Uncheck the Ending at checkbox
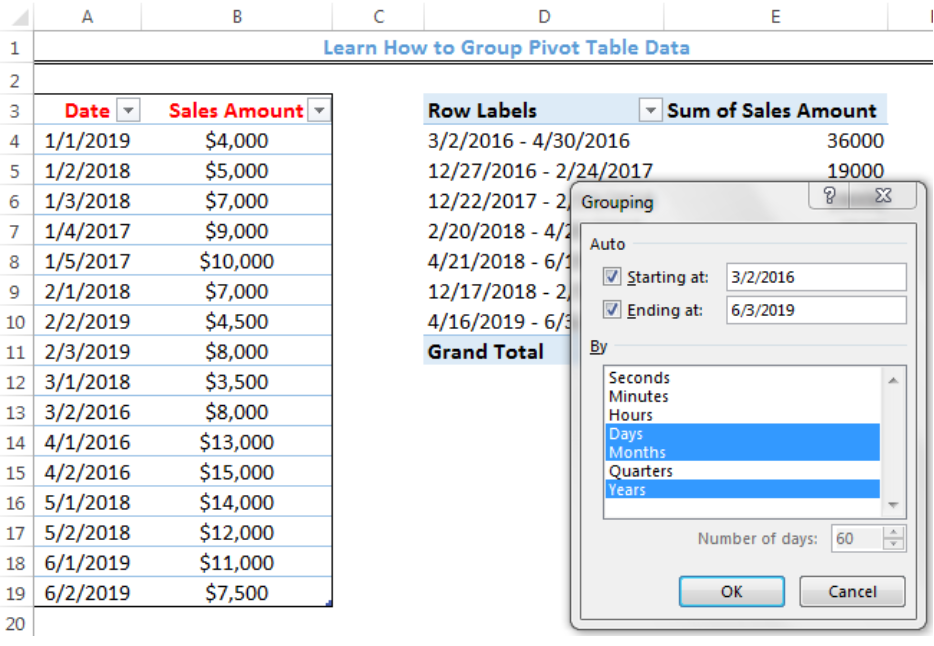 611,310
